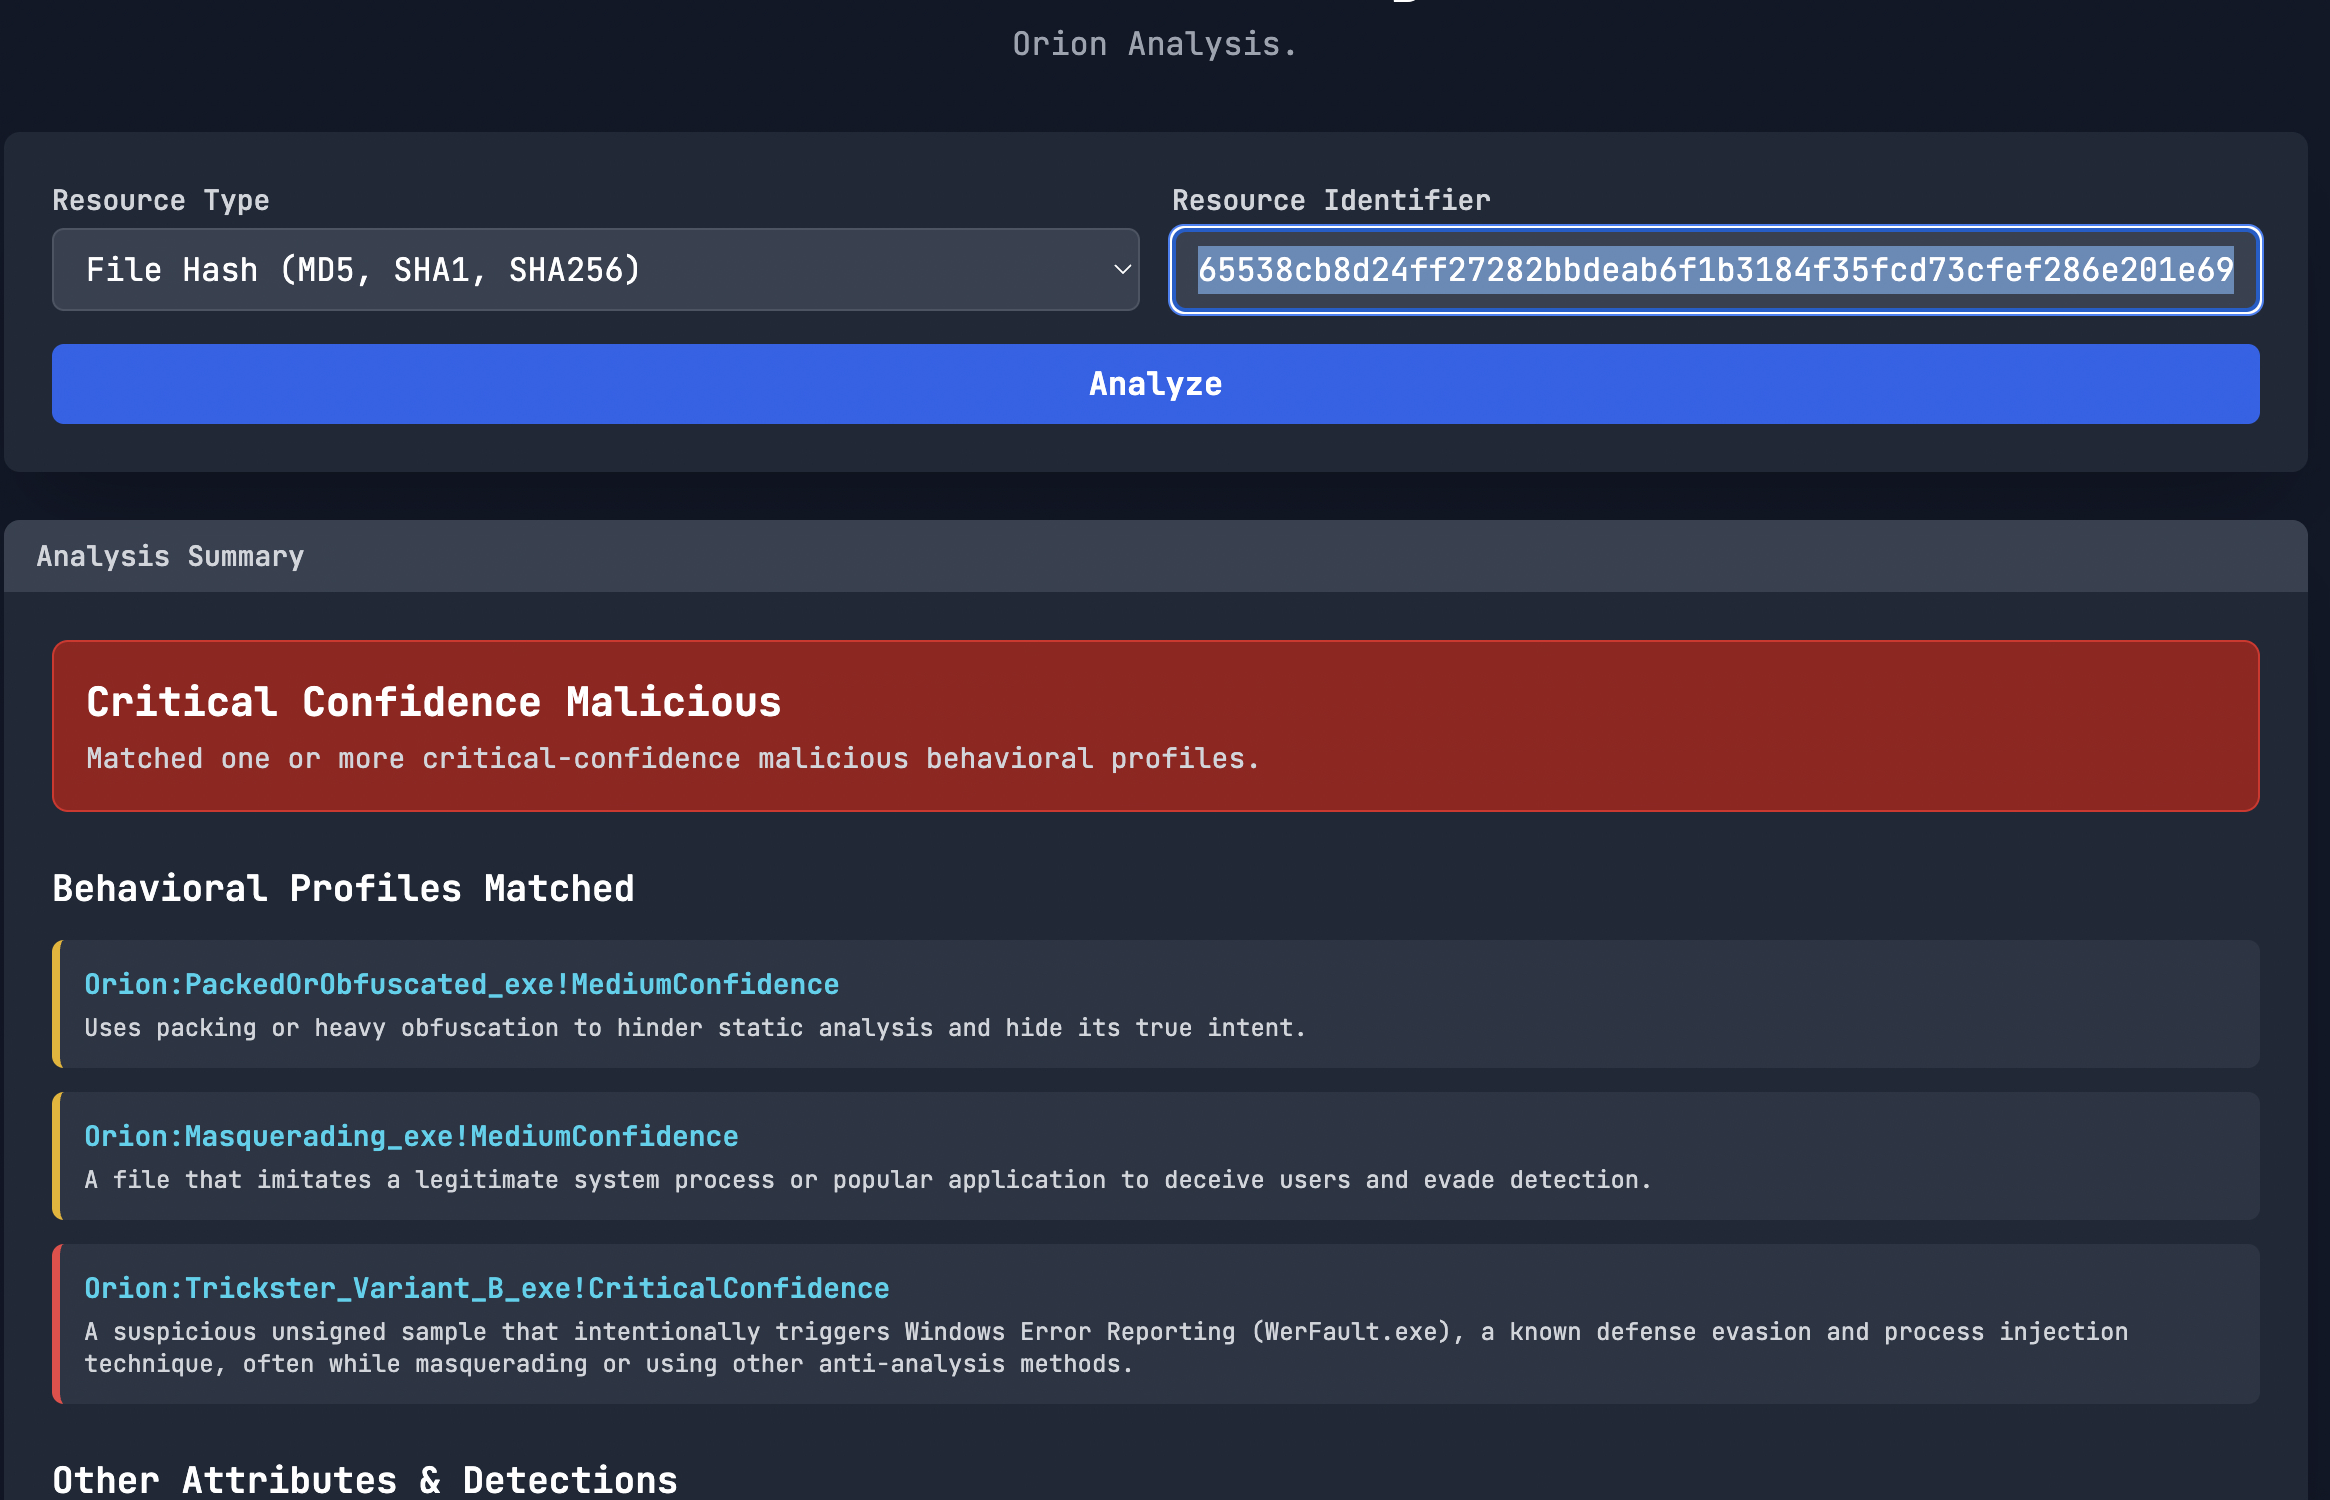
Task: Click the Orion Analysis subtitle text
Action: 1154,44
